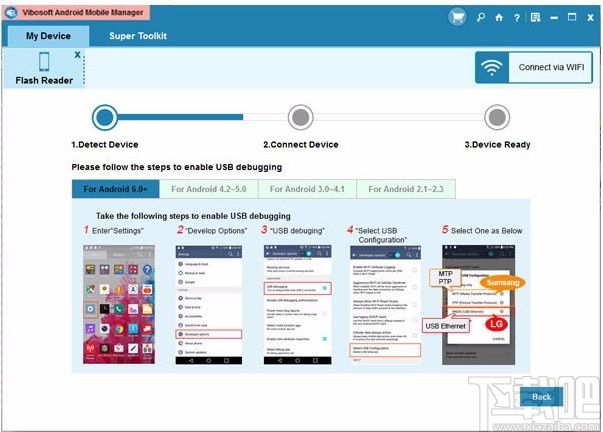The width and height of the screenshot is (603, 432).
Task: Click the Connect Device step circle
Action: click(x=301, y=117)
